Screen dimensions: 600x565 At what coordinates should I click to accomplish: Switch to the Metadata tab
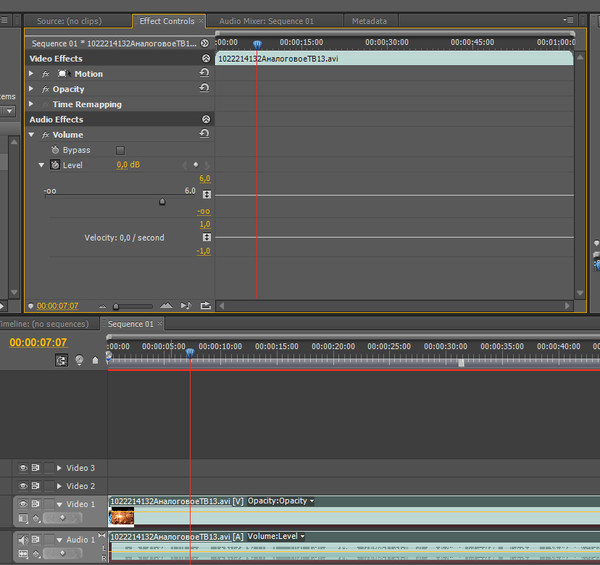369,21
